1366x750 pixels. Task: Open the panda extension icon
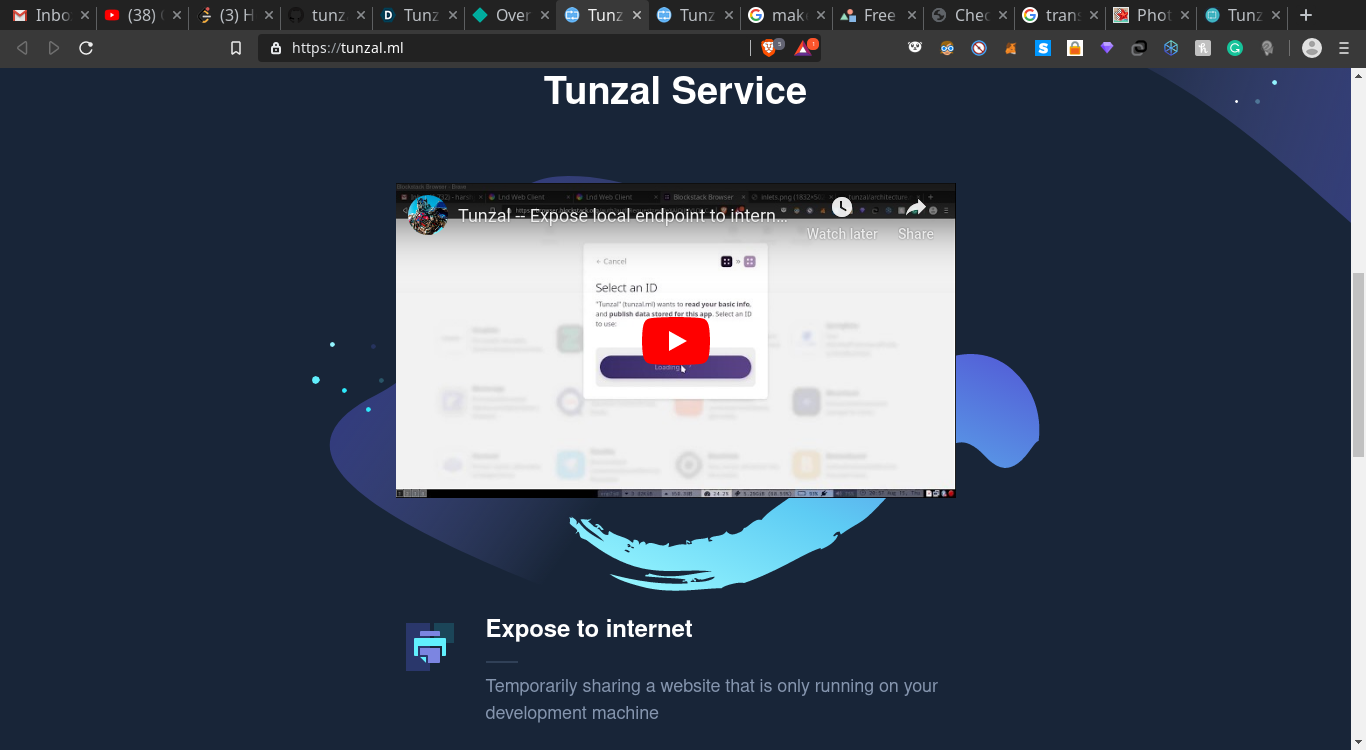(x=915, y=47)
